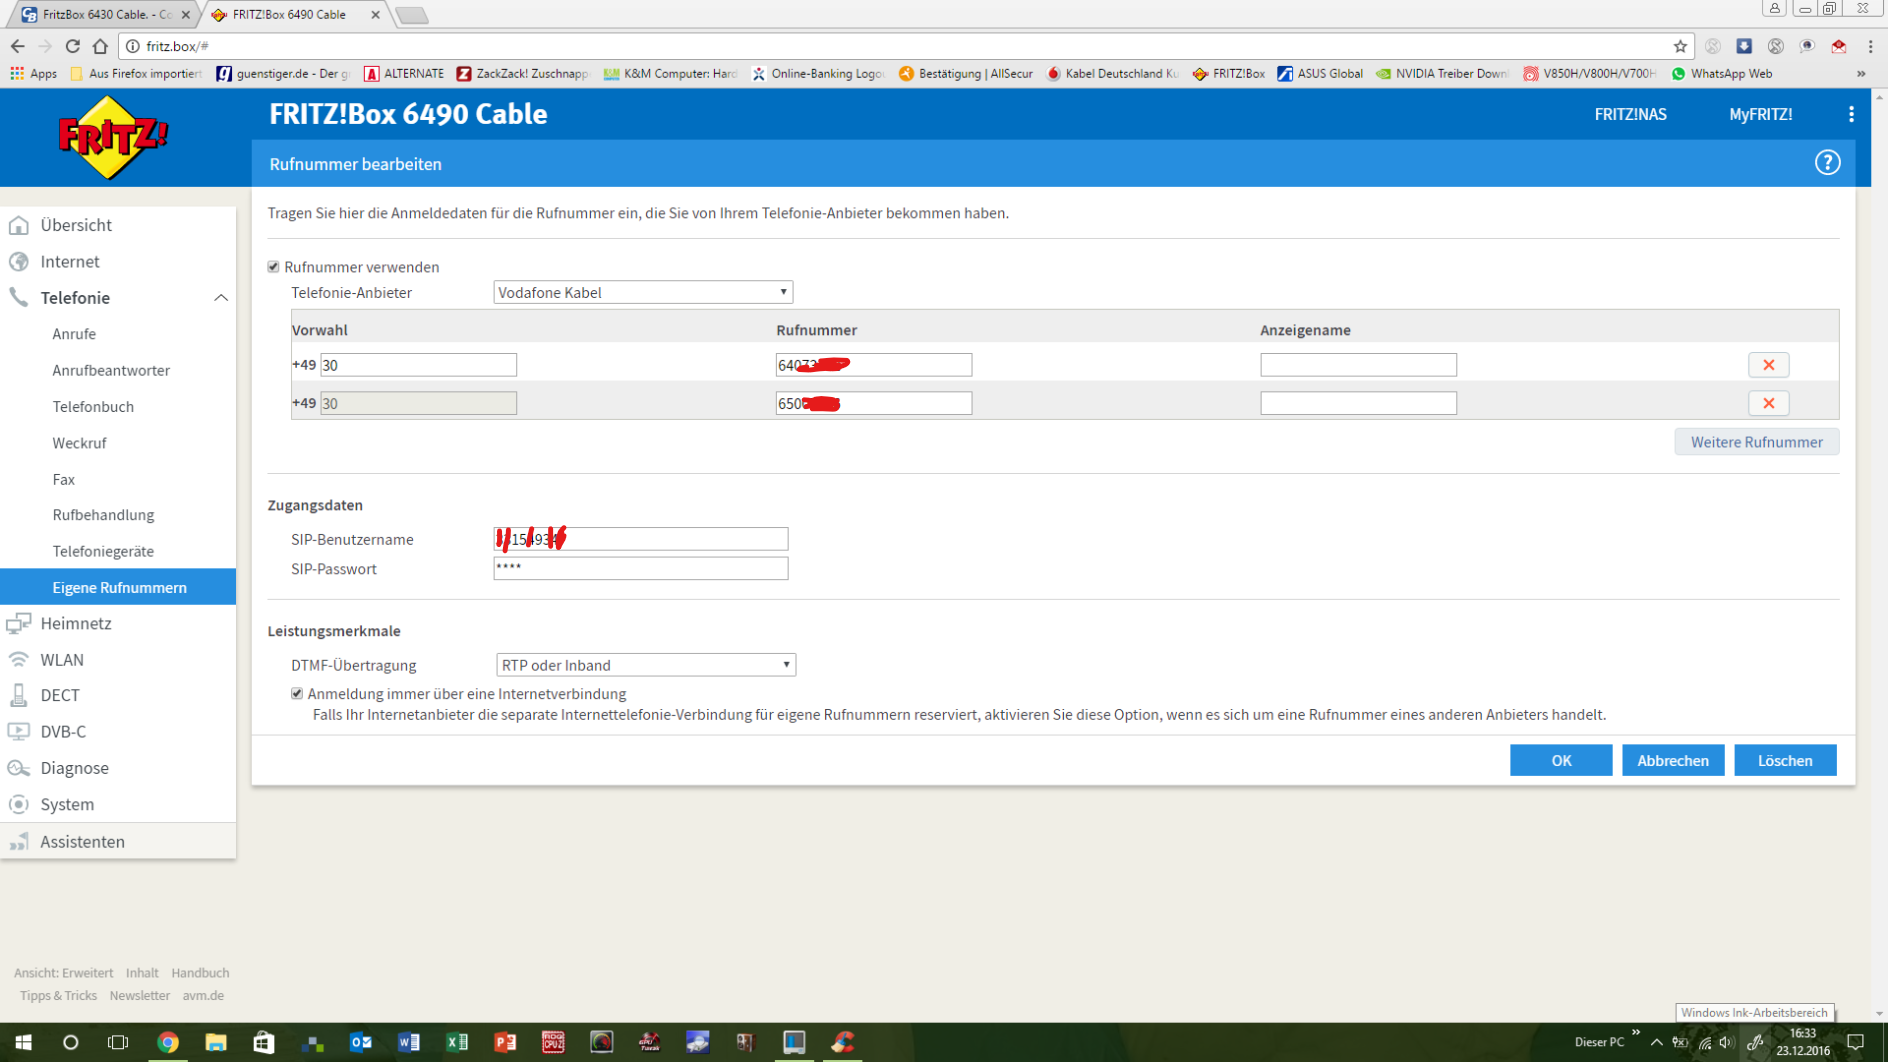Open Cortana search circle
This screenshot has height=1062, width=1888.
tap(70, 1042)
